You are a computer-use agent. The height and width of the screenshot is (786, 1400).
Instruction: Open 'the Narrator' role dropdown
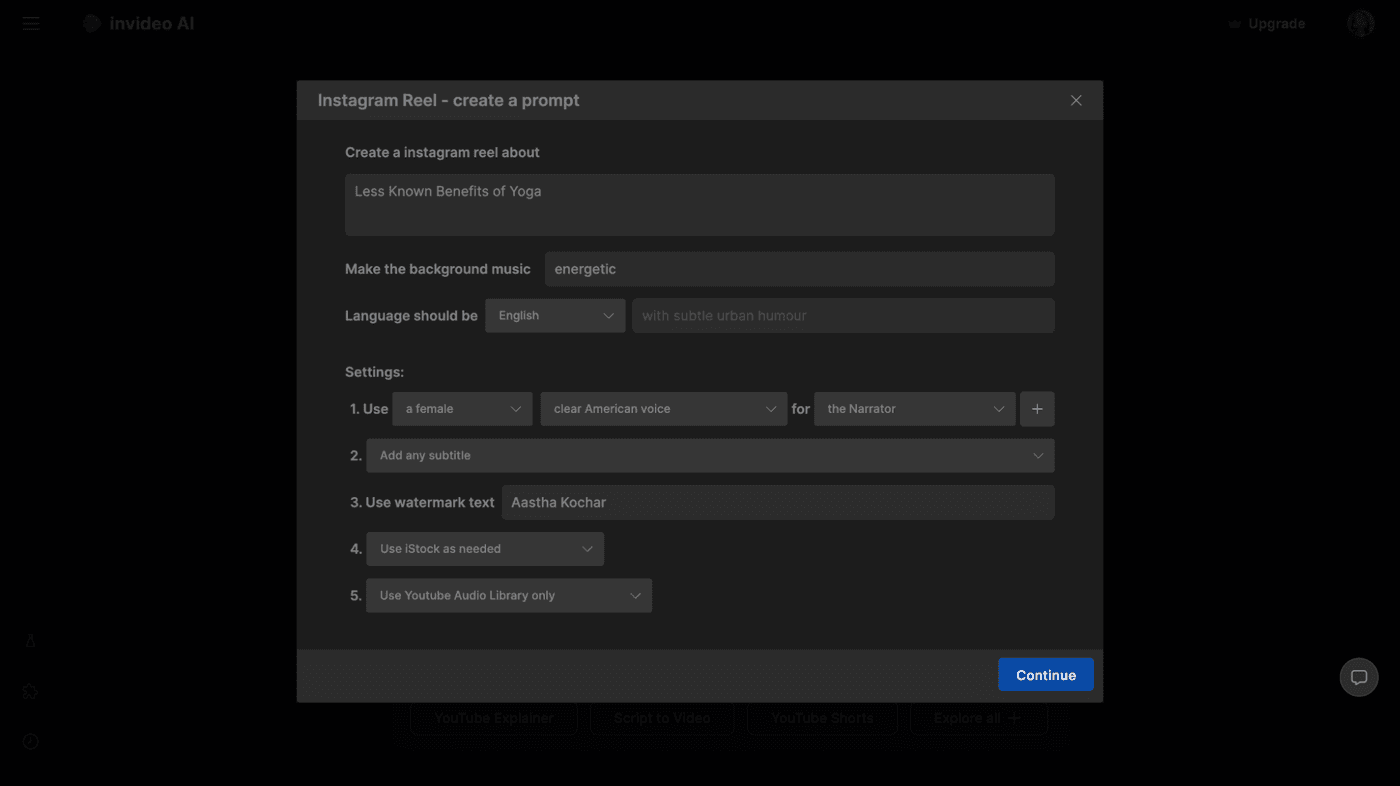pyautogui.click(x=914, y=409)
